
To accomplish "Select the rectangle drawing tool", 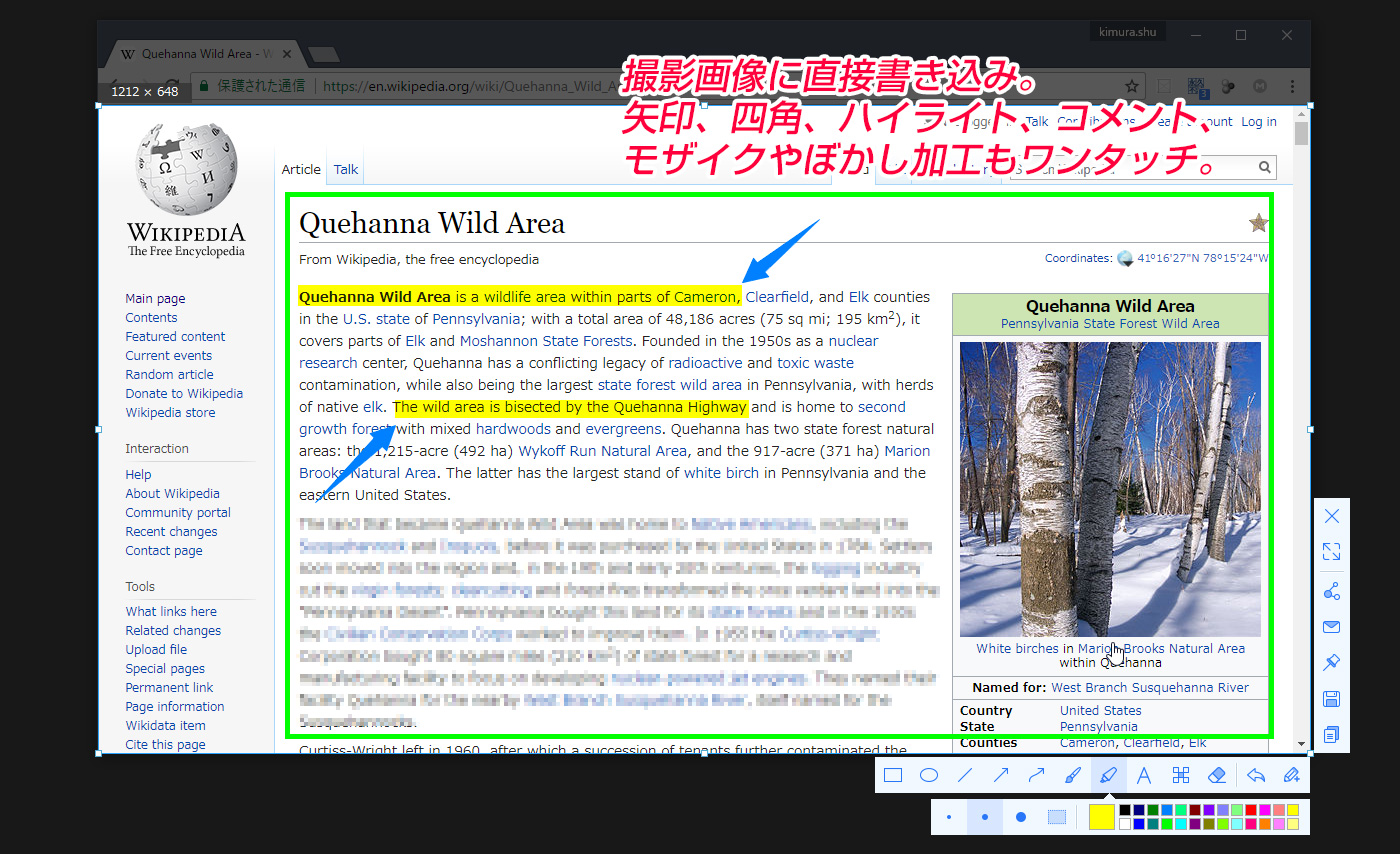I will 893,775.
